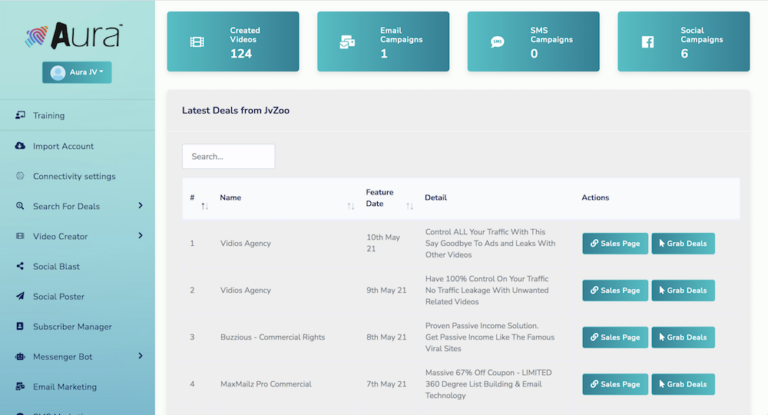This screenshot has height=415, width=768.
Task: Sort table by the # column
Action: pyautogui.click(x=198, y=199)
